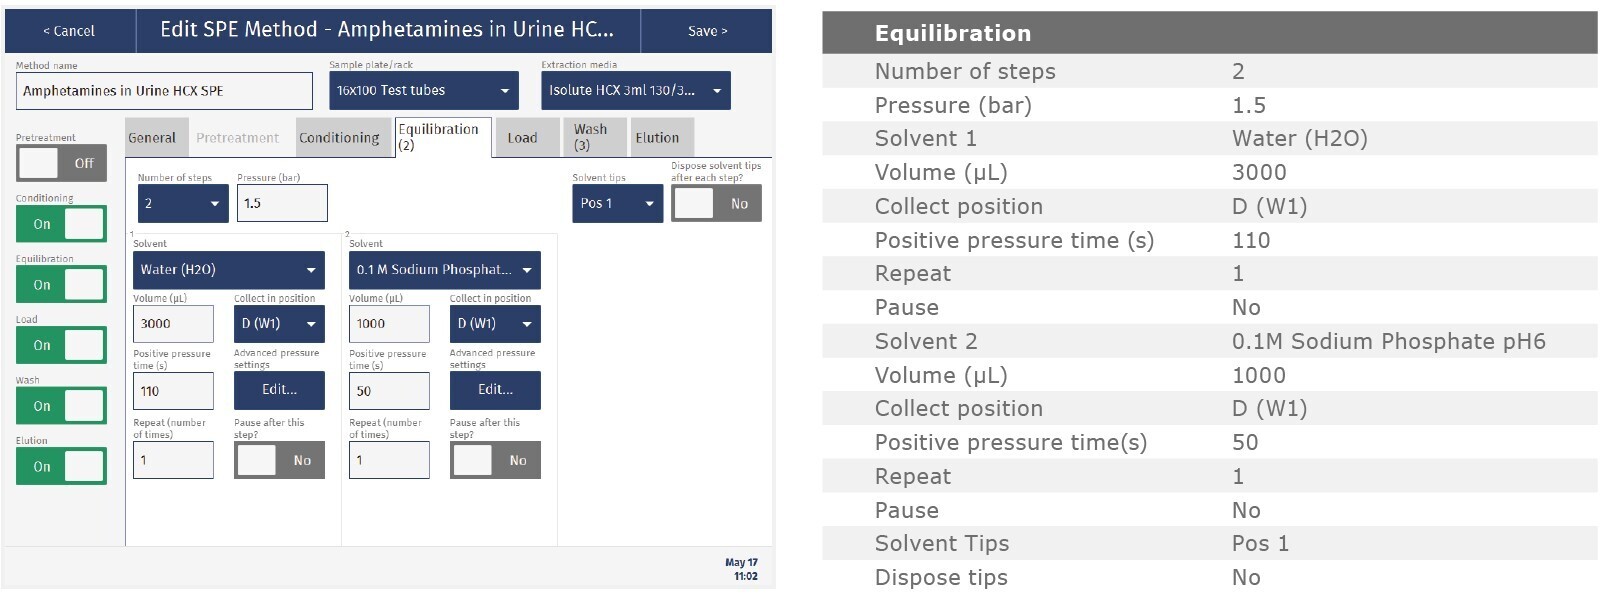
Task: Click the Pressure (bar) input field
Action: coord(281,204)
